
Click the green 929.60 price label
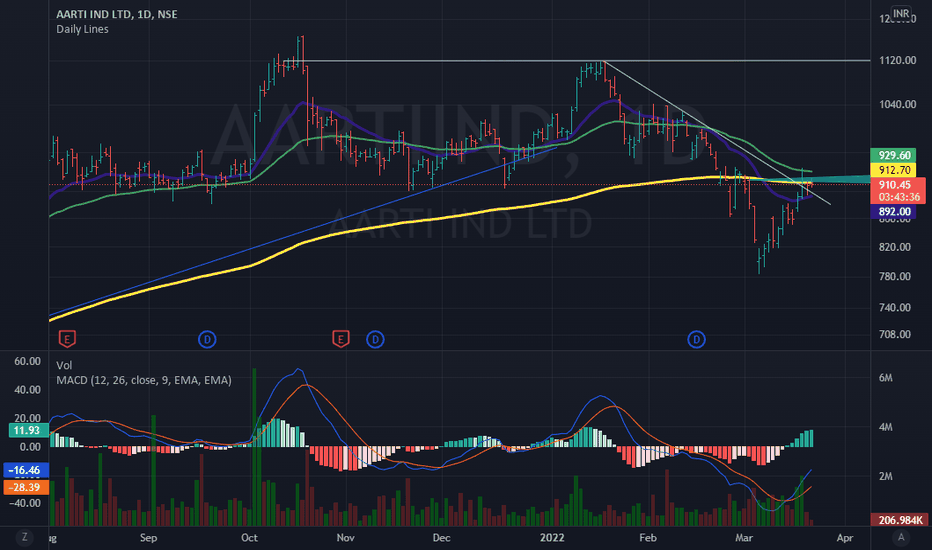click(895, 155)
